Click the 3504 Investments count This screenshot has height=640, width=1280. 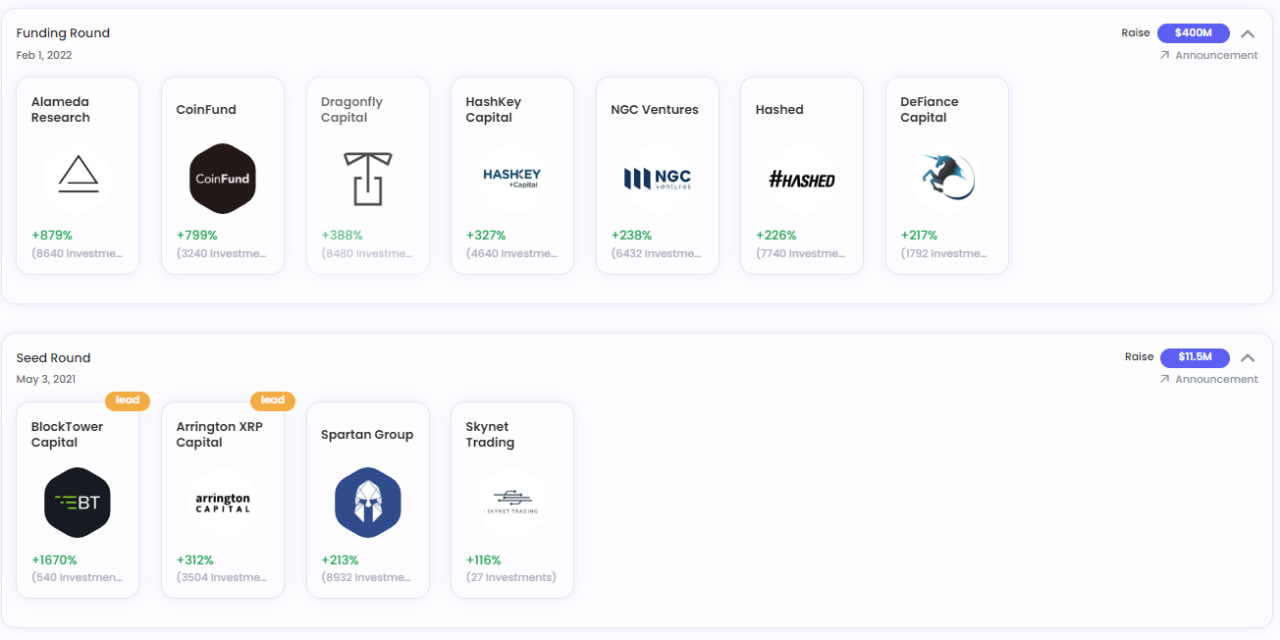pyautogui.click(x=222, y=578)
